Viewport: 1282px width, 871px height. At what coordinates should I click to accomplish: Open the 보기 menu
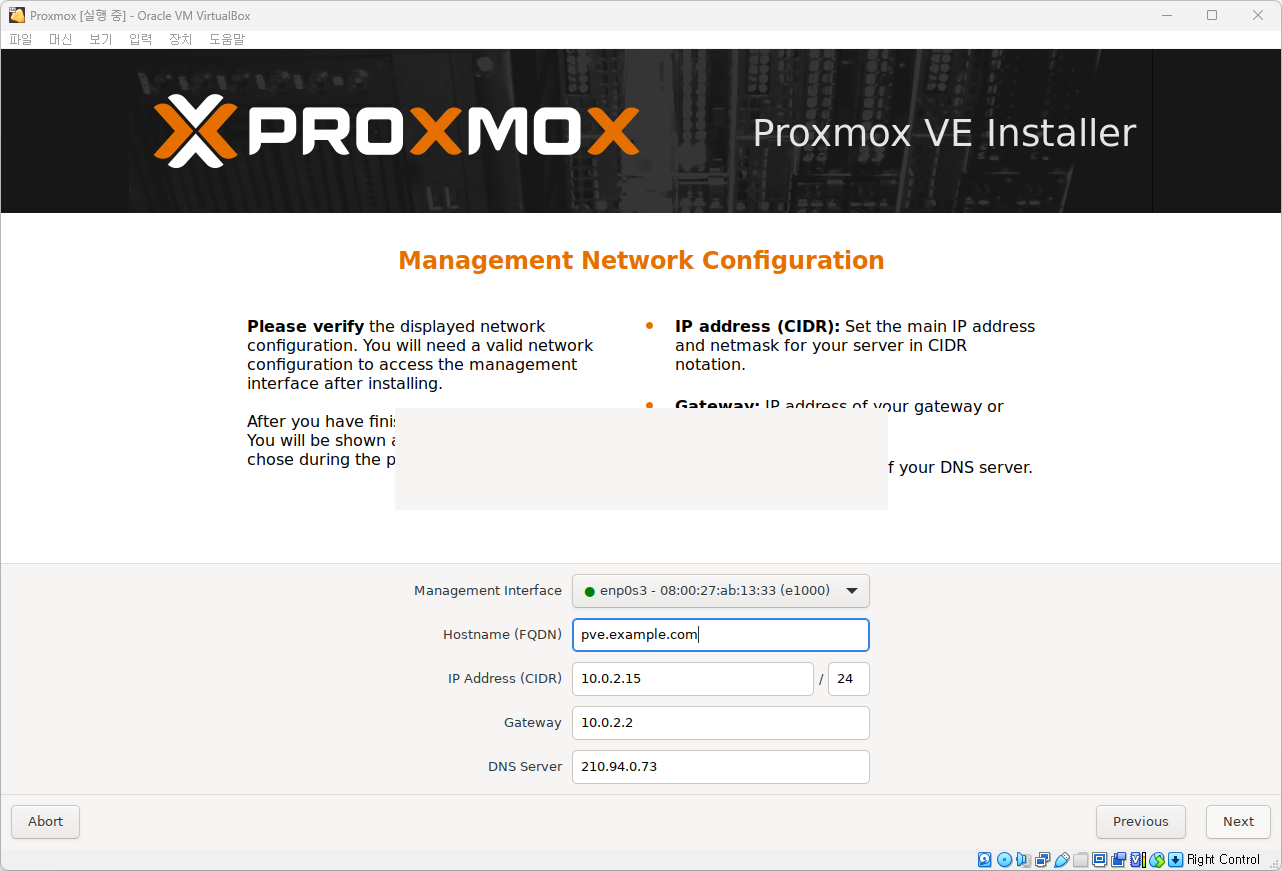[101, 39]
